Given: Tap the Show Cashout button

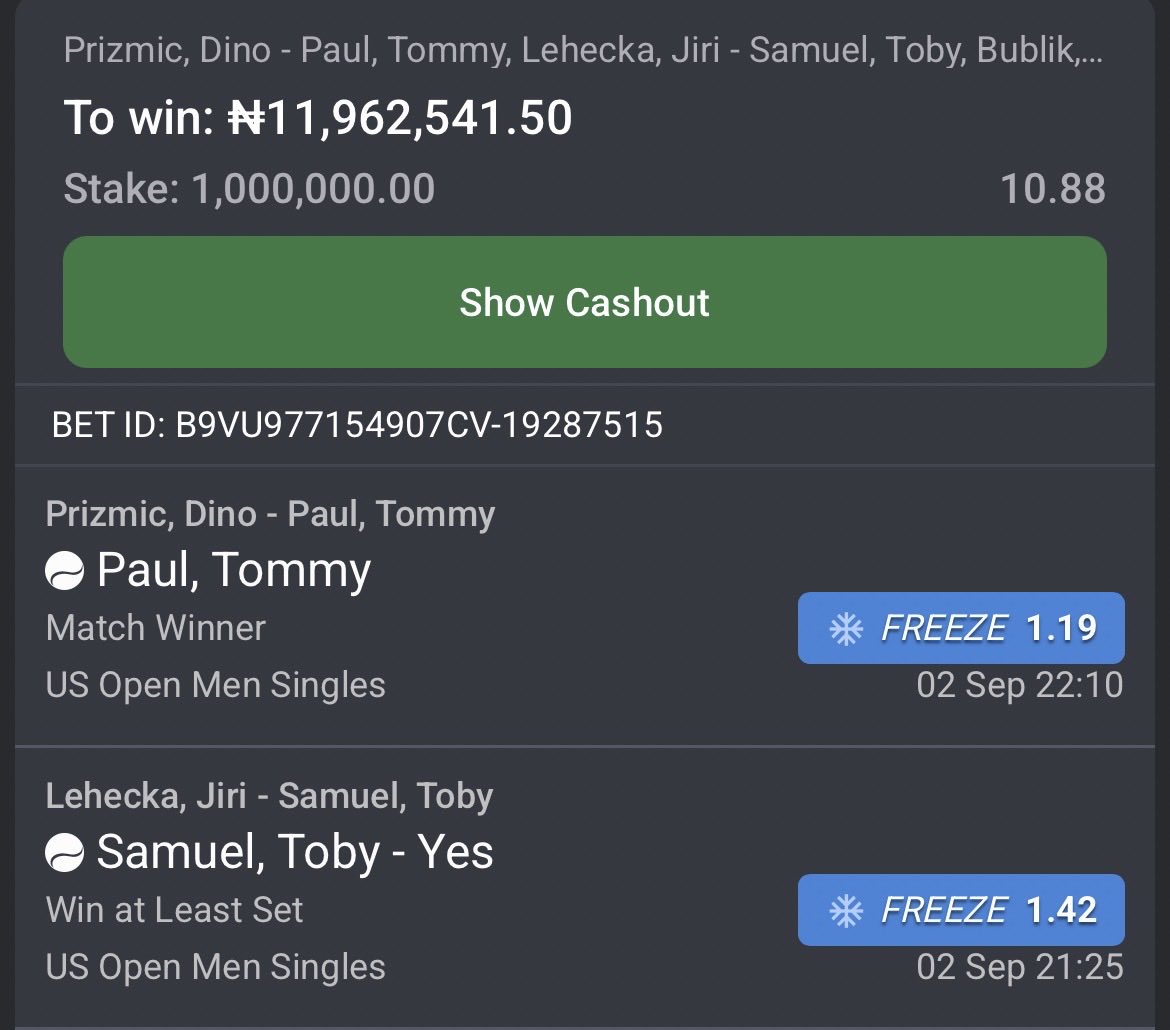Looking at the screenshot, I should click(x=584, y=302).
